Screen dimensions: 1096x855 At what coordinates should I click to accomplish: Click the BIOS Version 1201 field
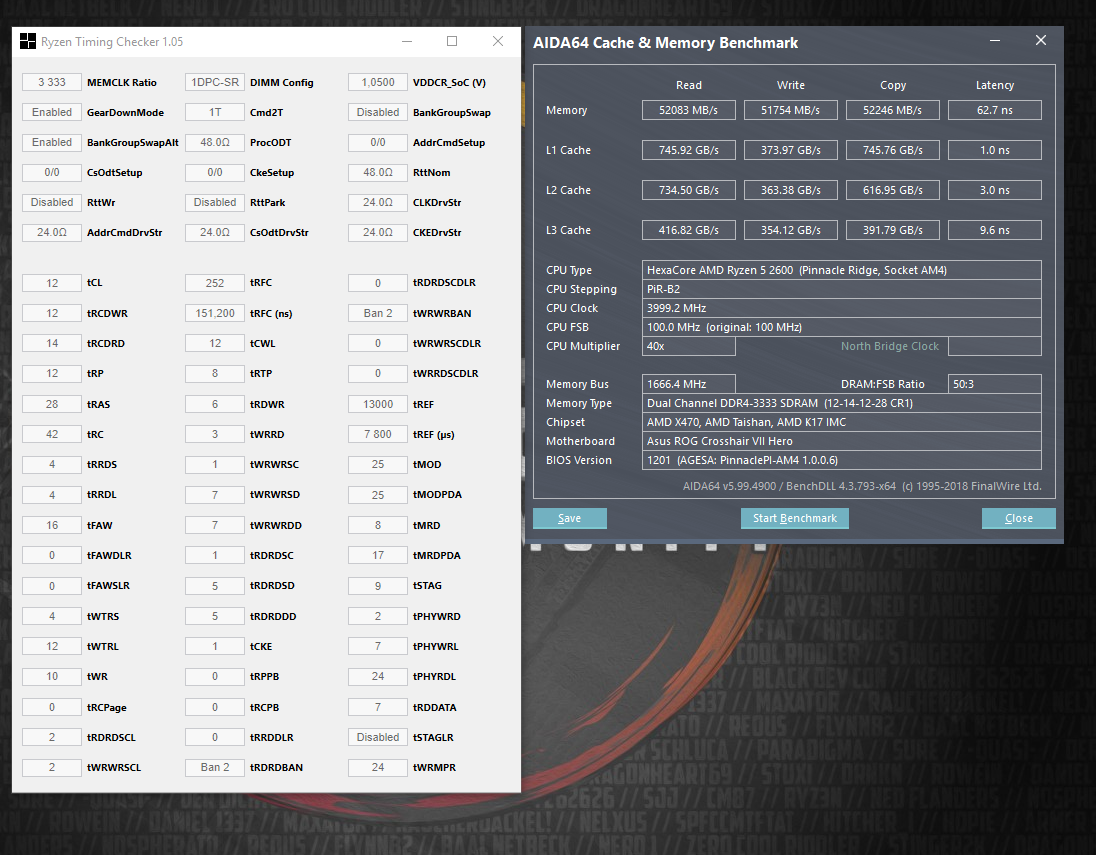[842, 460]
